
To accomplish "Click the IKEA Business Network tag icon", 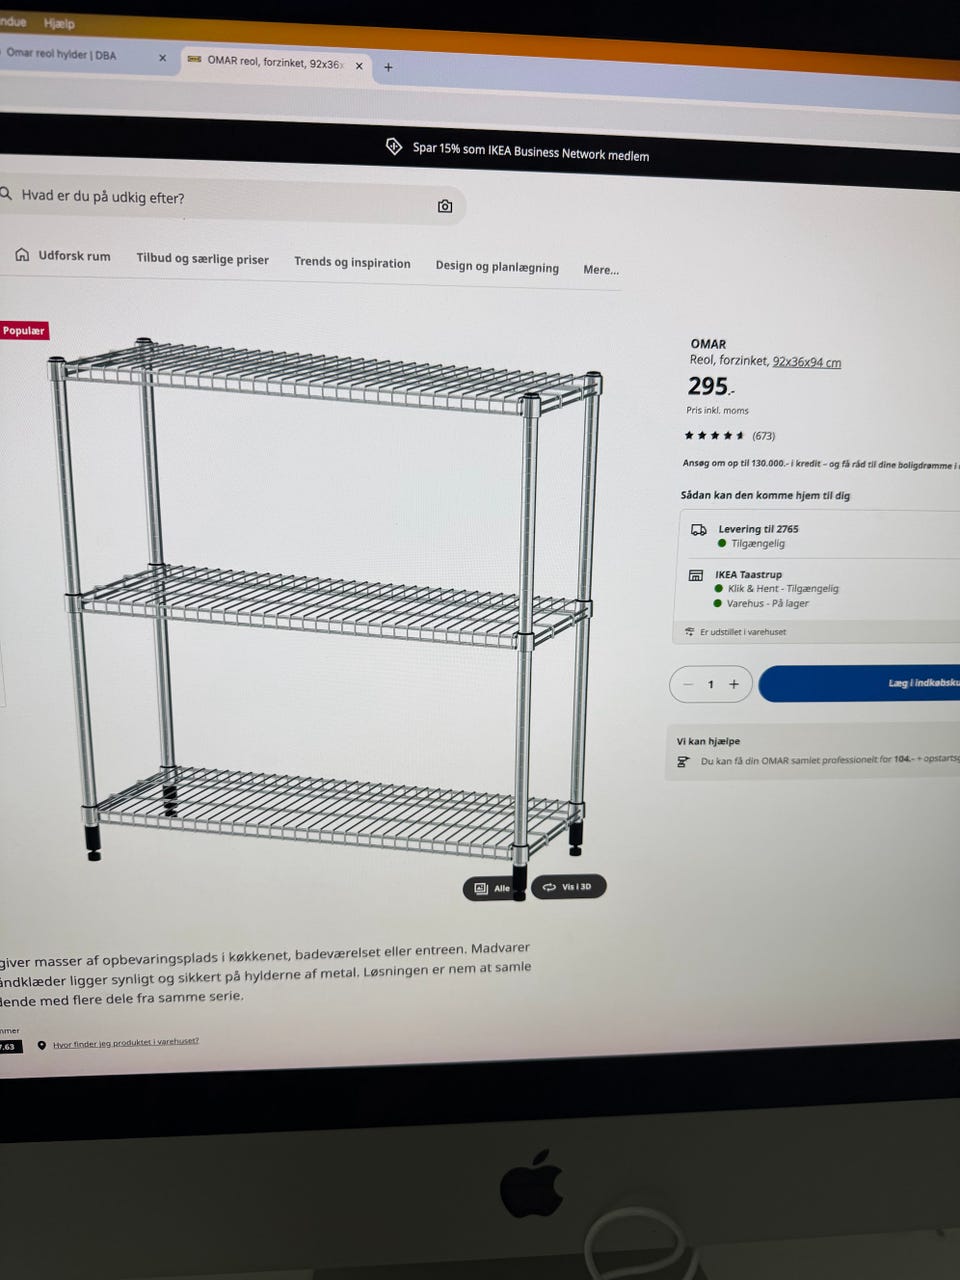I will (394, 146).
